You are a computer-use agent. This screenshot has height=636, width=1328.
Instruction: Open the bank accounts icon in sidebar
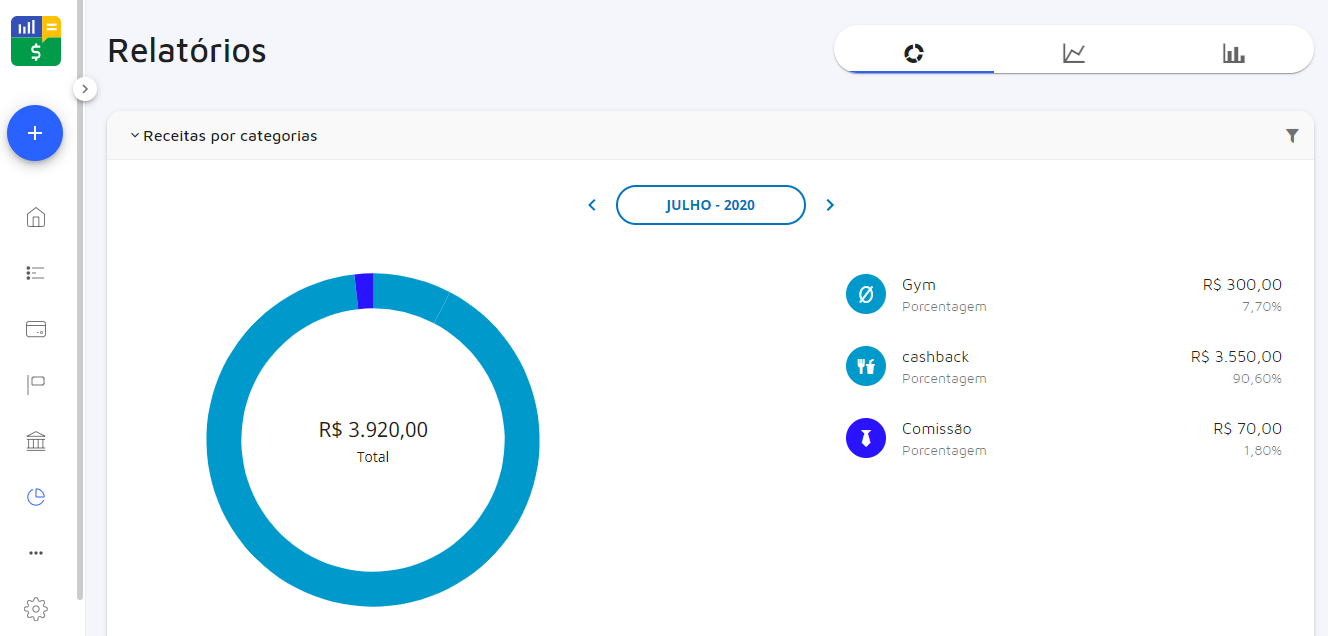pyautogui.click(x=36, y=441)
